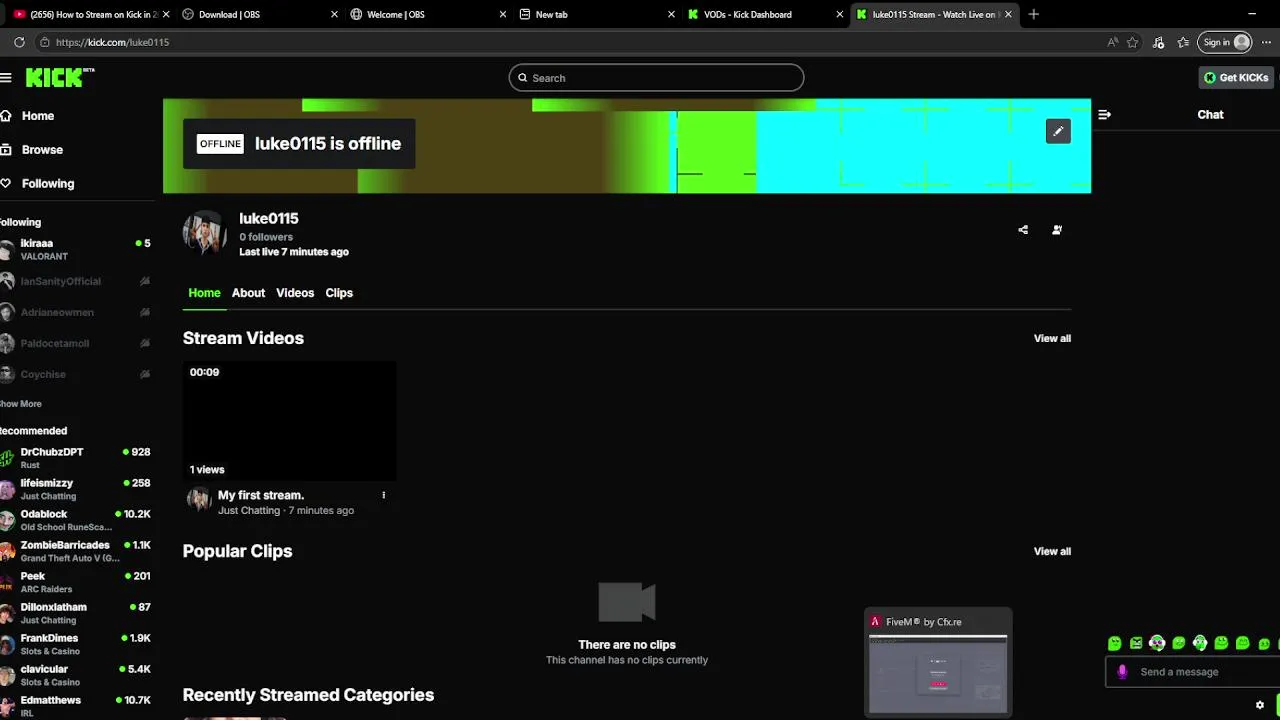Open Odablock in recommended channels
1280x720 pixels.
(x=75, y=520)
